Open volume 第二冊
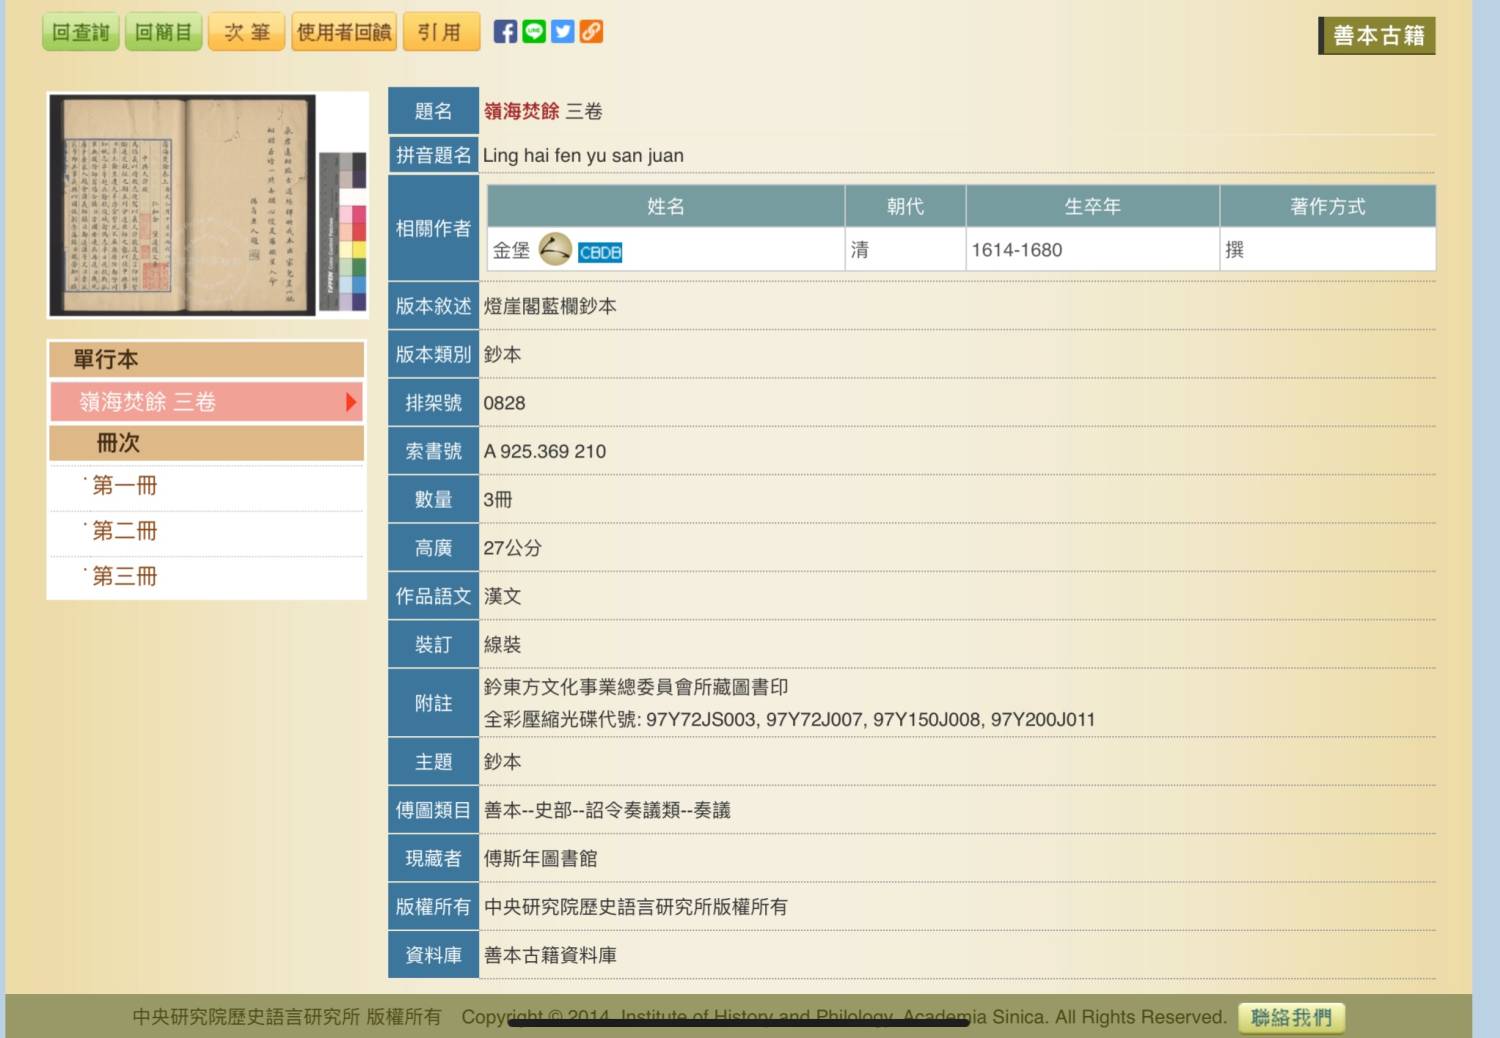This screenshot has height=1038, width=1500. [125, 531]
